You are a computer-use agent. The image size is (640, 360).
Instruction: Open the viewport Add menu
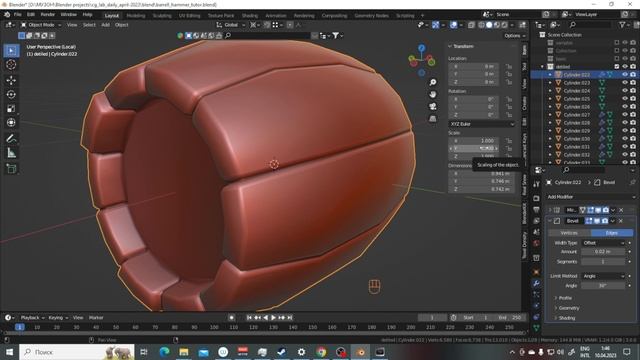(105, 25)
